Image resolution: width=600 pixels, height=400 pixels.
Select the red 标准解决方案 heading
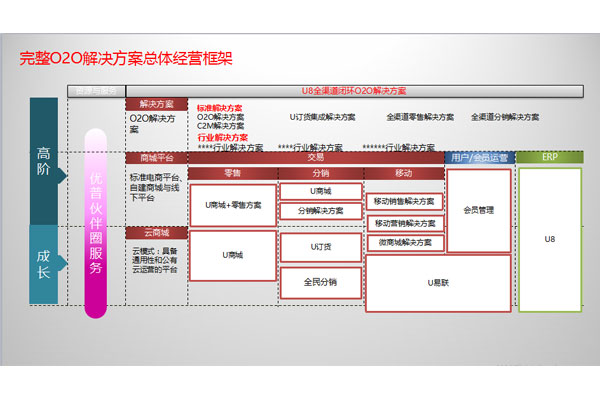220,108
